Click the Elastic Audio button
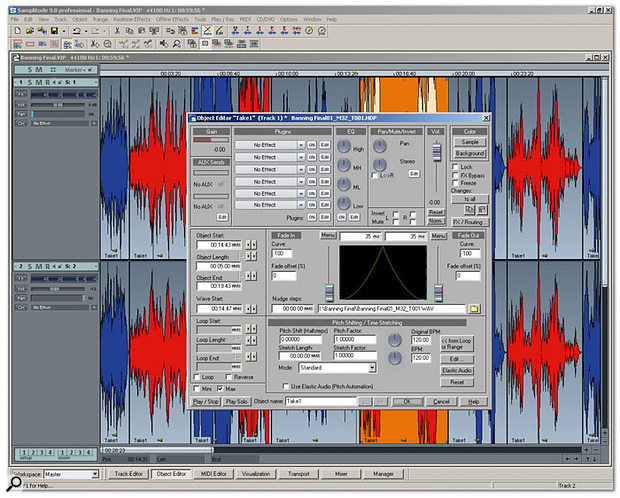Image resolution: width=620 pixels, height=498 pixels. [x=457, y=371]
